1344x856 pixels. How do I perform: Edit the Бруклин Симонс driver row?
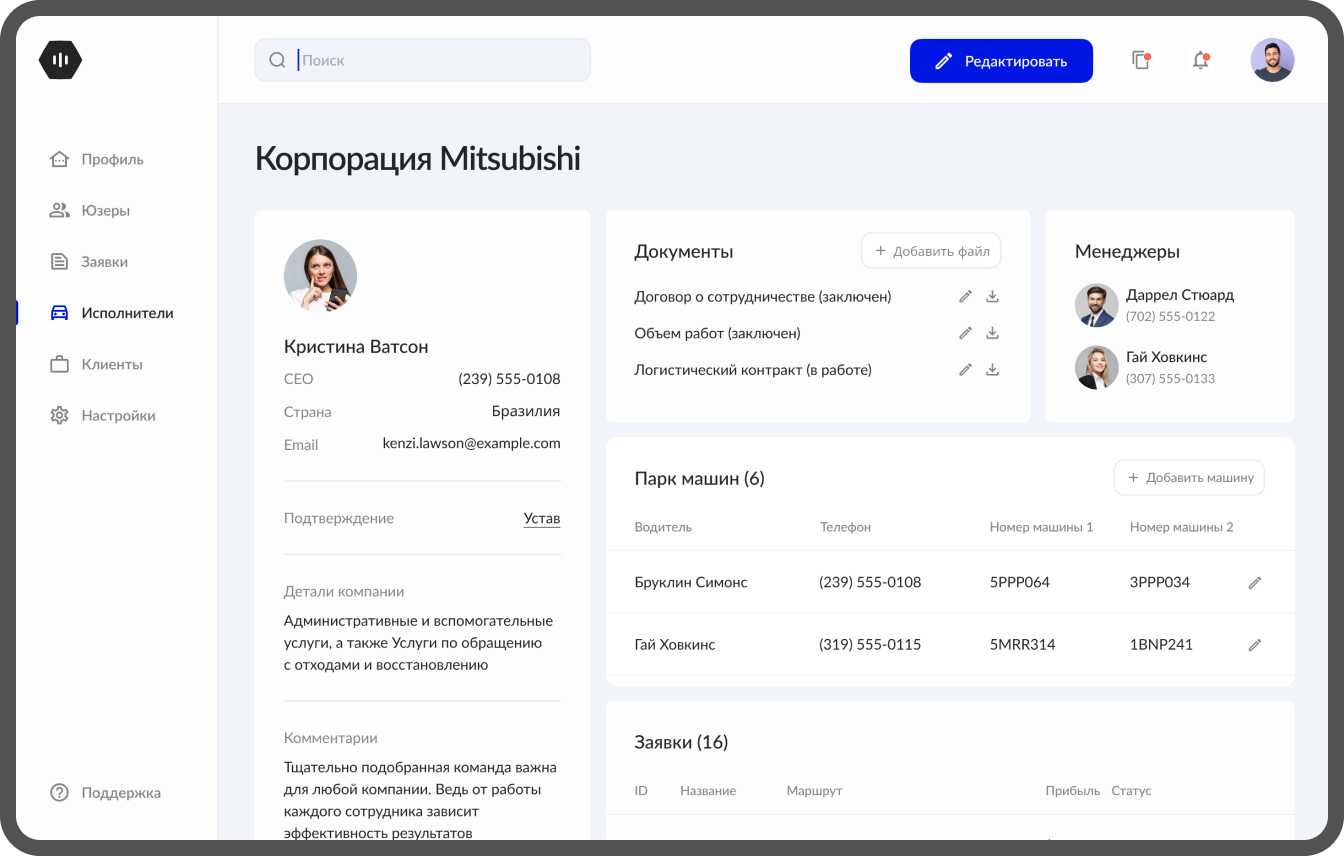click(x=1255, y=582)
